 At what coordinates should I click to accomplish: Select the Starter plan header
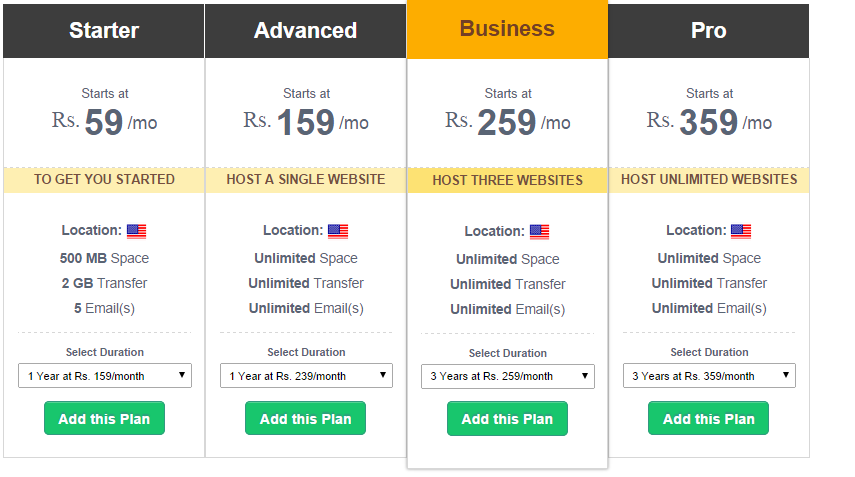pyautogui.click(x=104, y=31)
